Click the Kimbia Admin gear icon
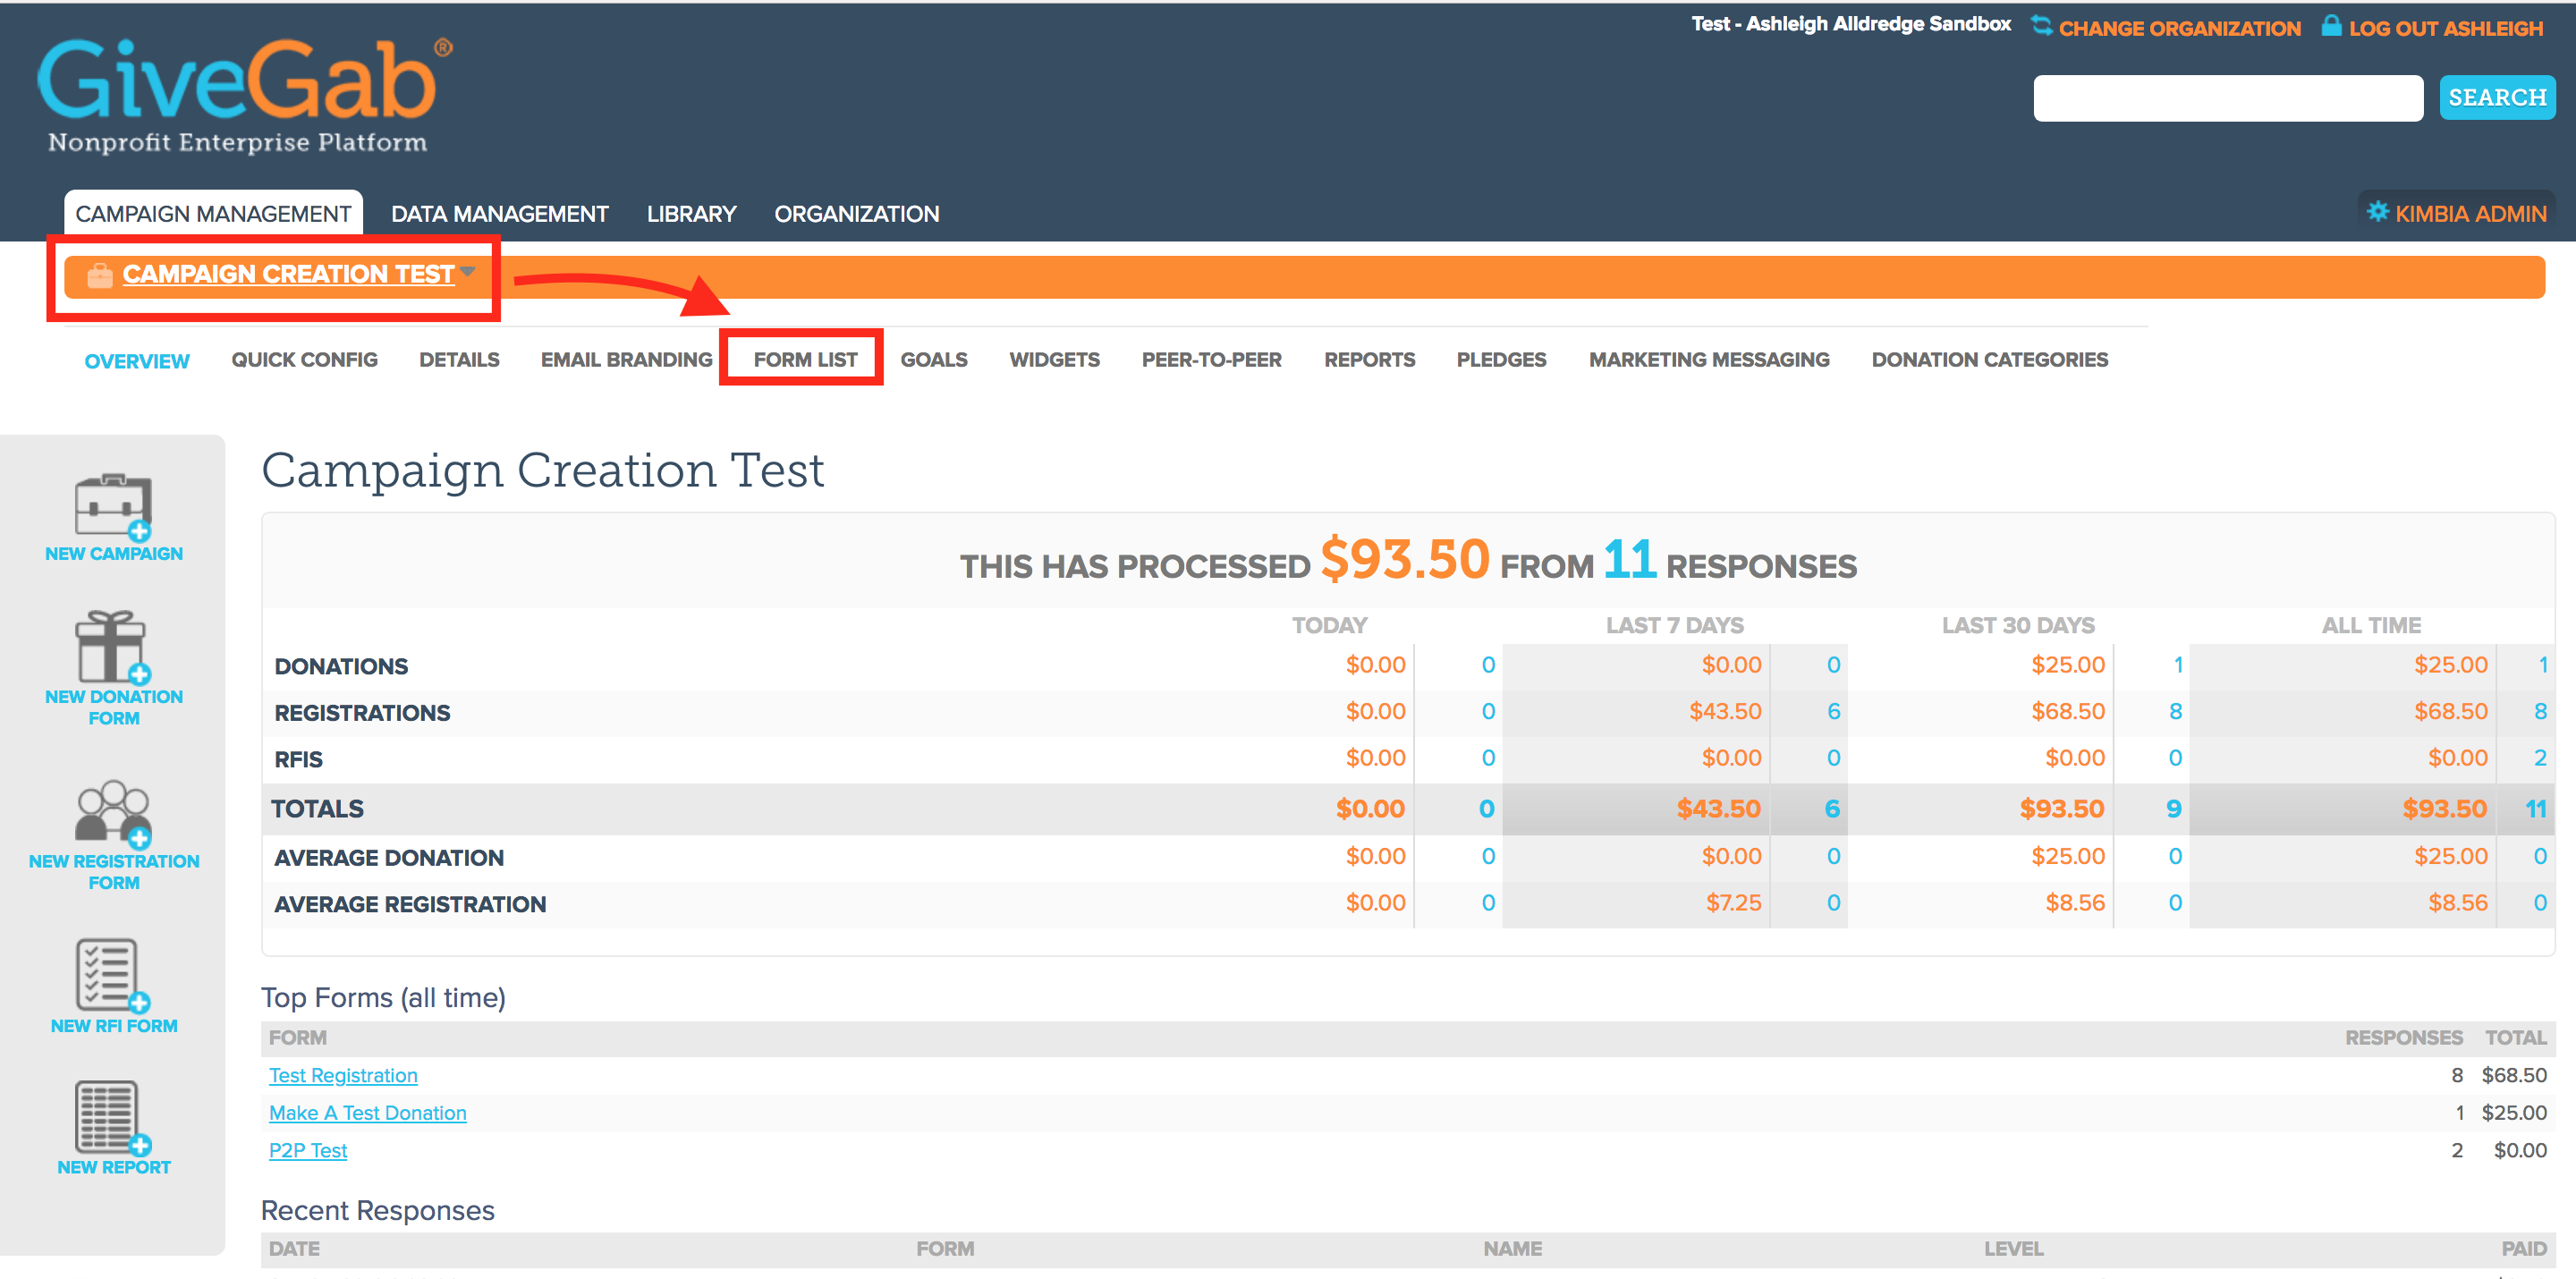Image resolution: width=2576 pixels, height=1279 pixels. click(x=2378, y=212)
